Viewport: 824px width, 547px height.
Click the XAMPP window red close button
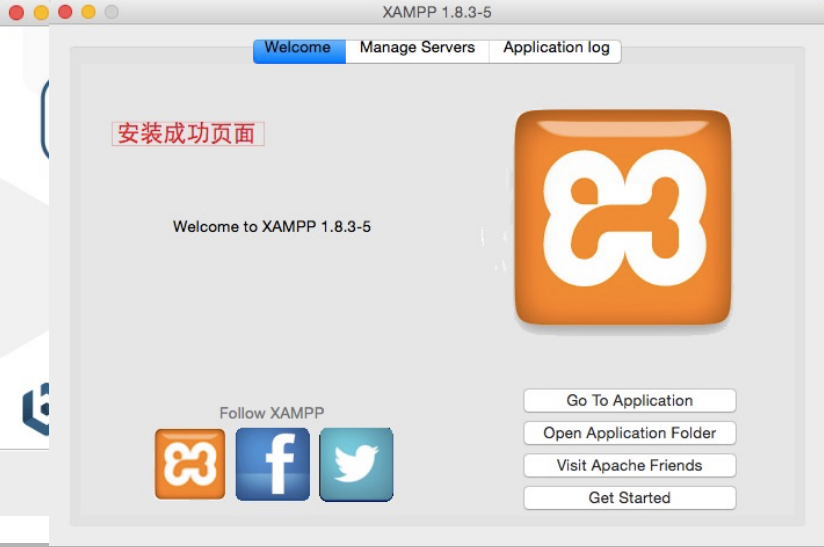coord(65,12)
